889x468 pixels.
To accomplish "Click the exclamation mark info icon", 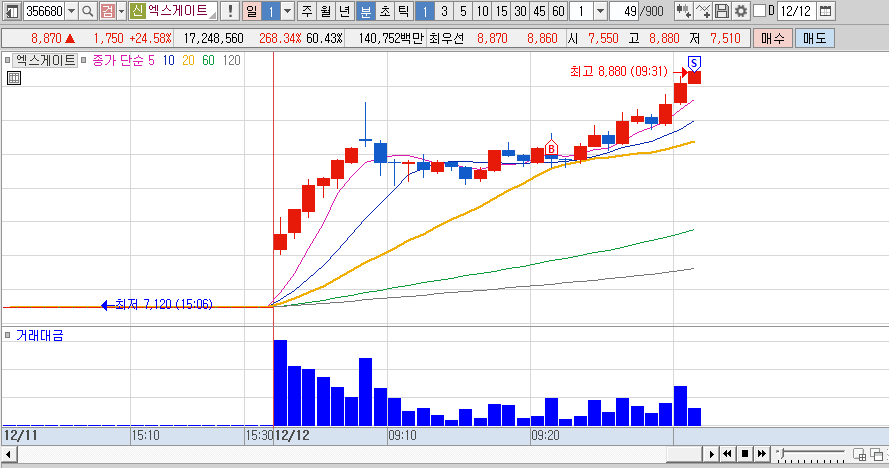I will point(230,11).
